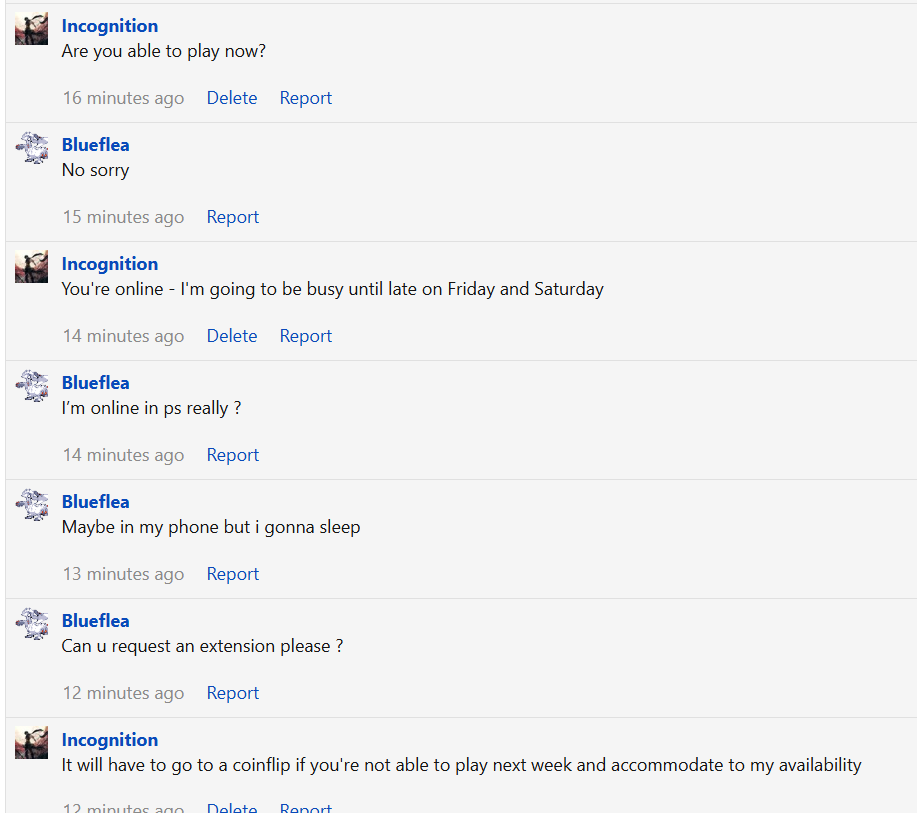Report the "I'm online in ps really ?" message
Image resolution: width=917 pixels, height=813 pixels.
click(x=232, y=455)
